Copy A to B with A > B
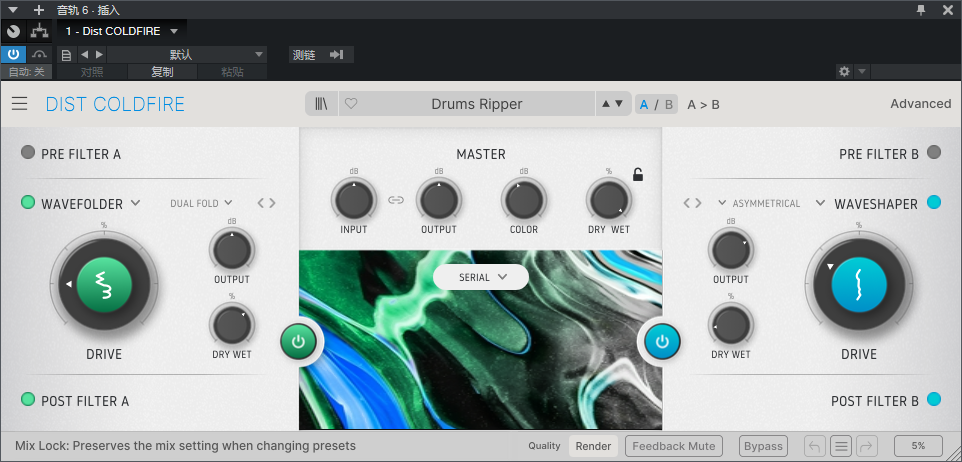The image size is (962, 462). (x=703, y=104)
